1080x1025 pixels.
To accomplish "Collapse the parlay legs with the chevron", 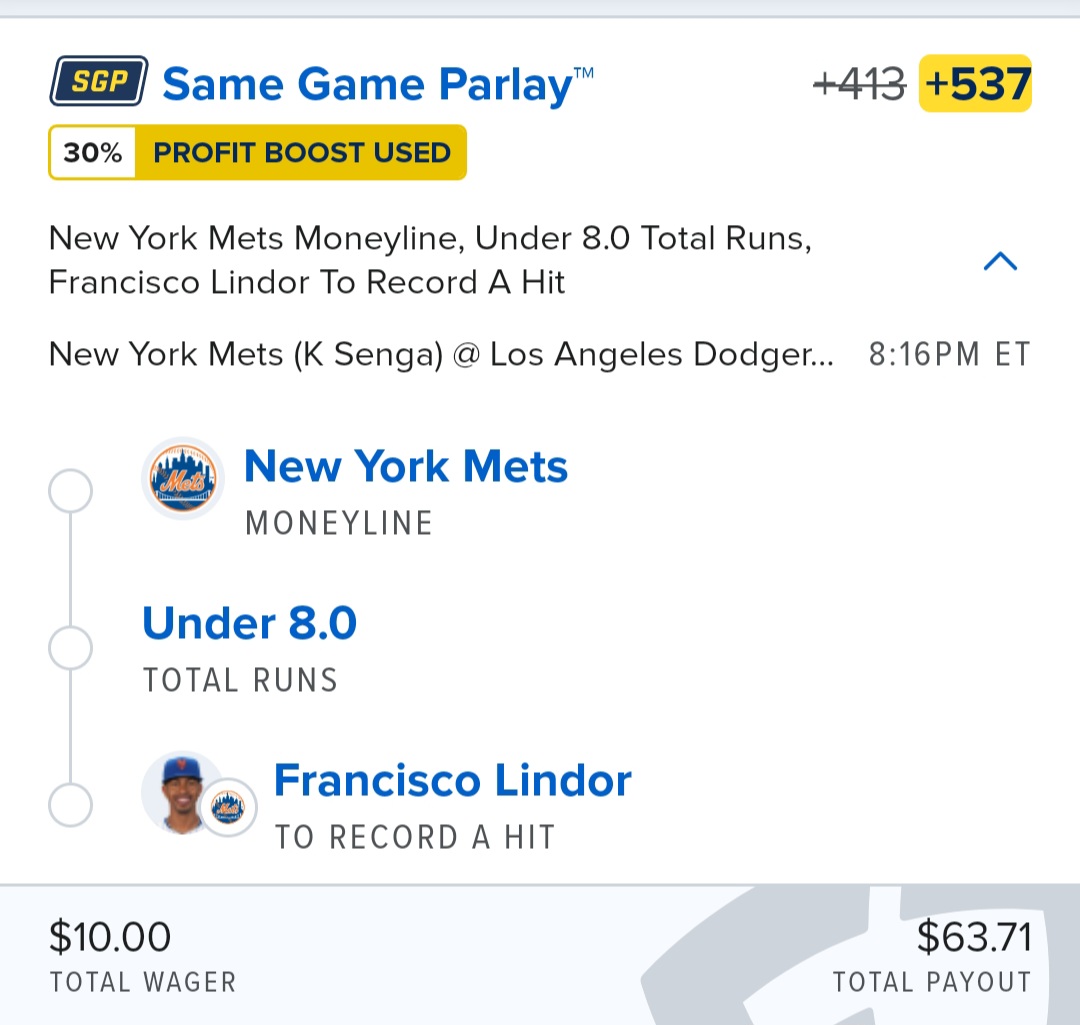I will point(1000,261).
